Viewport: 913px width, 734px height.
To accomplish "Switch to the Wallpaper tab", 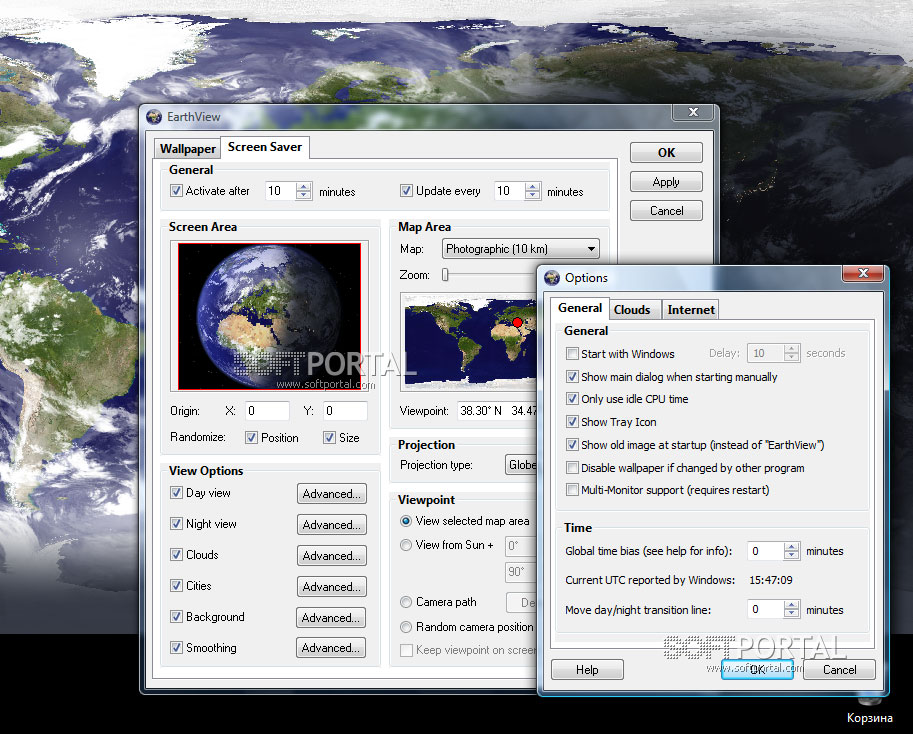I will pos(187,148).
